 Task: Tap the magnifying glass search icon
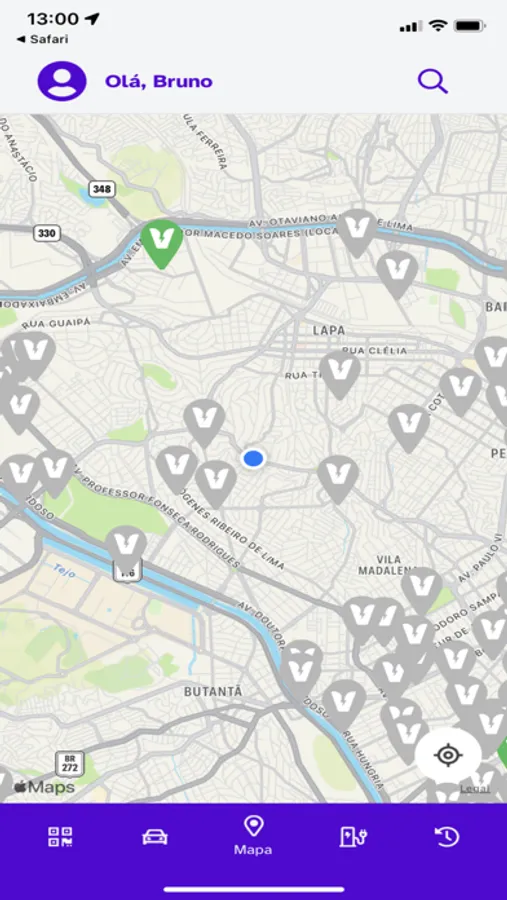pos(432,81)
